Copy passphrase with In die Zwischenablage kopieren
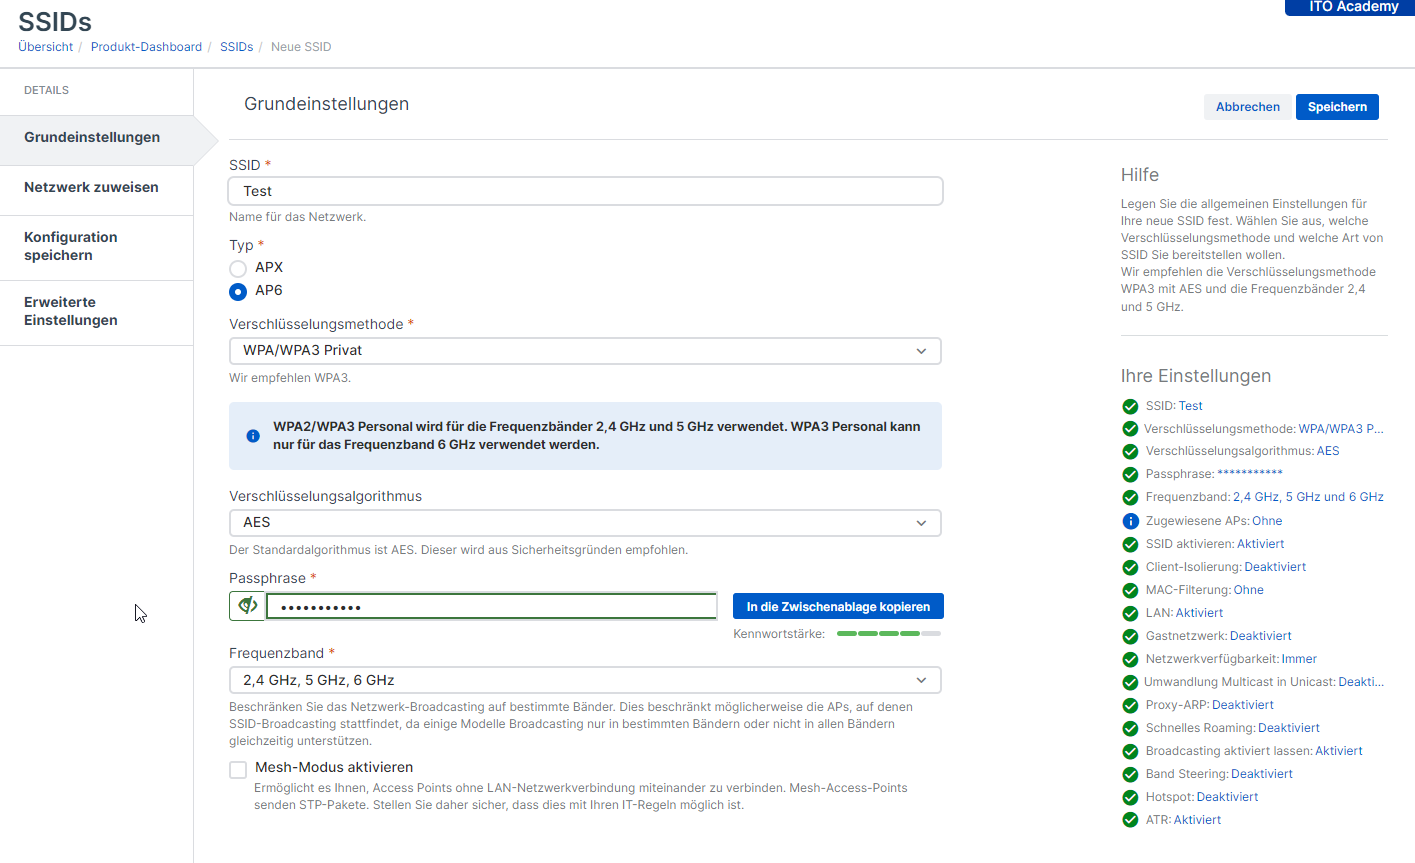 [838, 607]
